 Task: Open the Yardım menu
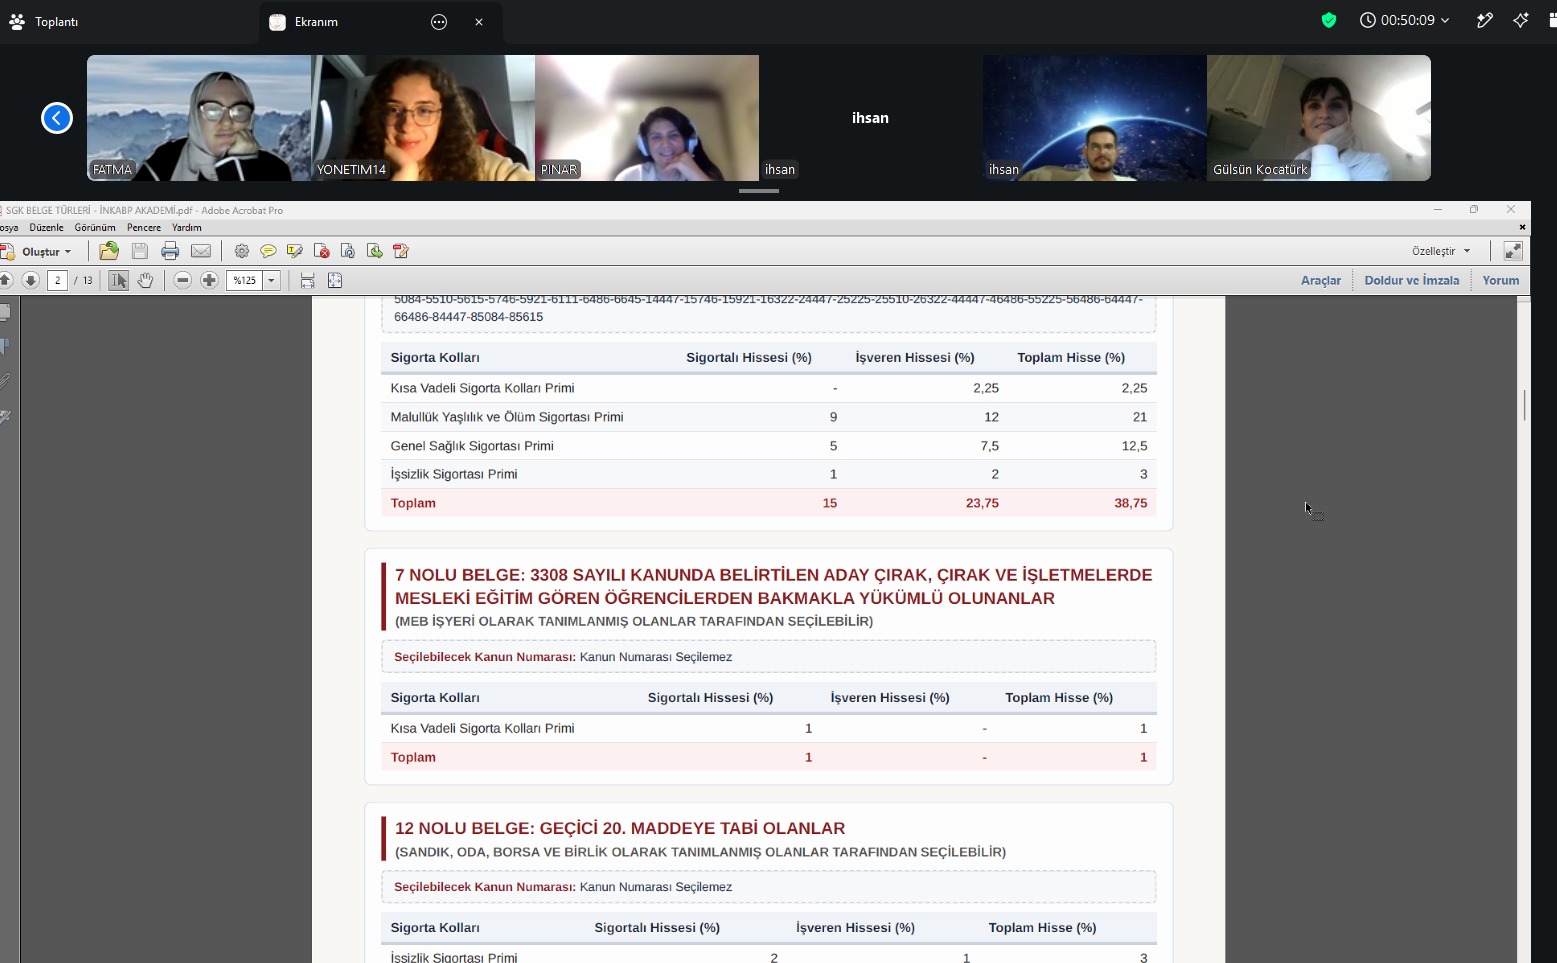coord(187,227)
